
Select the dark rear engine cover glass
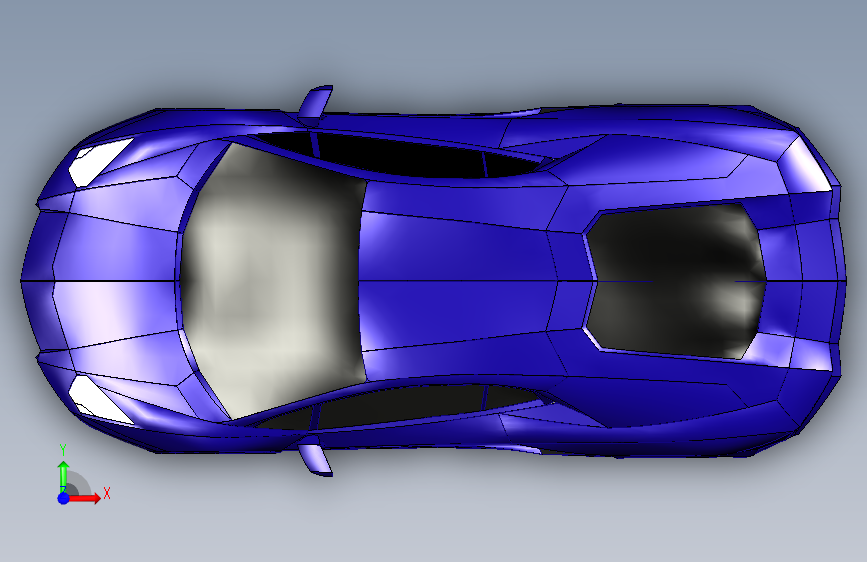pos(676,281)
